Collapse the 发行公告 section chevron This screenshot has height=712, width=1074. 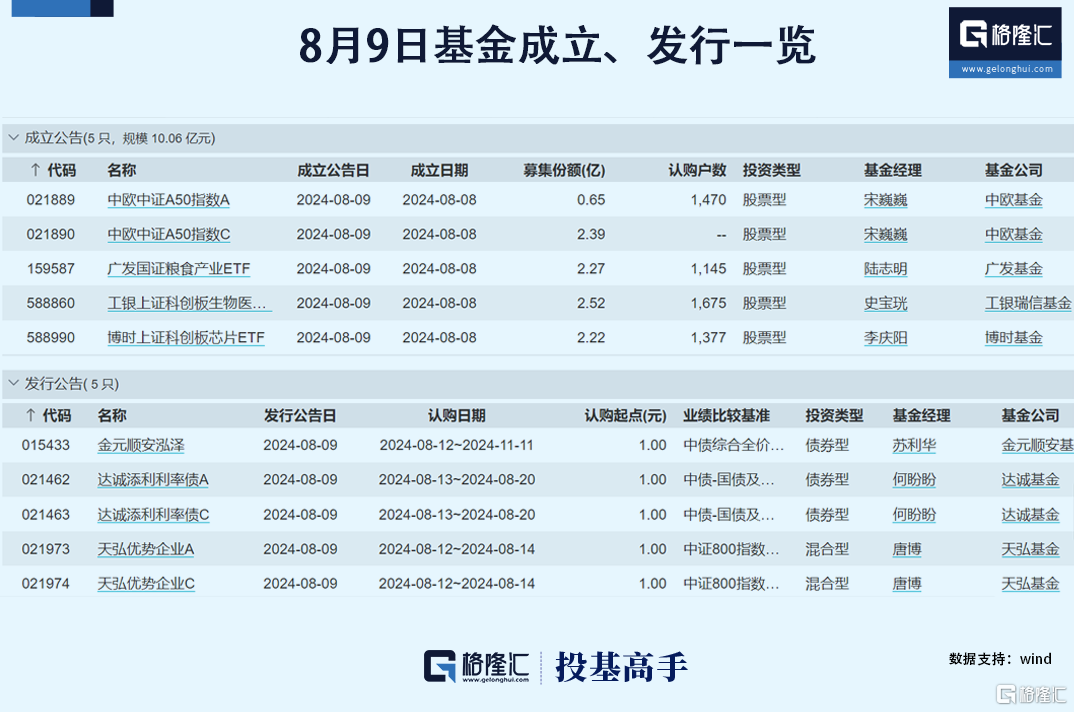[x=13, y=383]
